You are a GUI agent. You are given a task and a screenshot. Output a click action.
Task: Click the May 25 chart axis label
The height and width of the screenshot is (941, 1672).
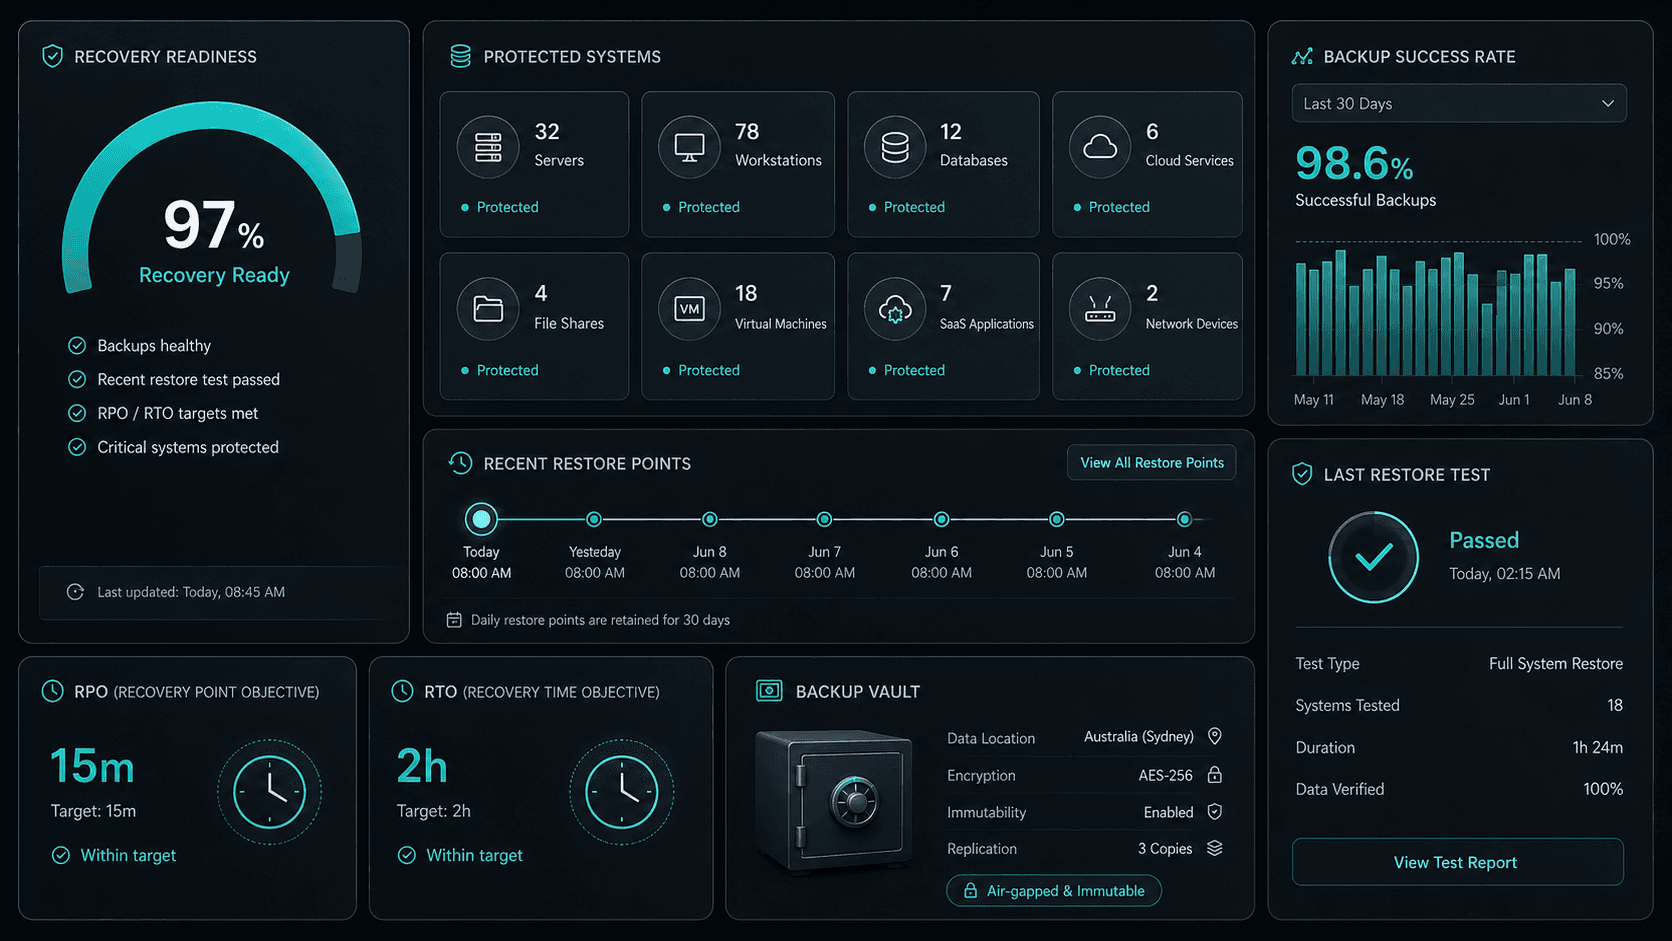click(x=1452, y=399)
